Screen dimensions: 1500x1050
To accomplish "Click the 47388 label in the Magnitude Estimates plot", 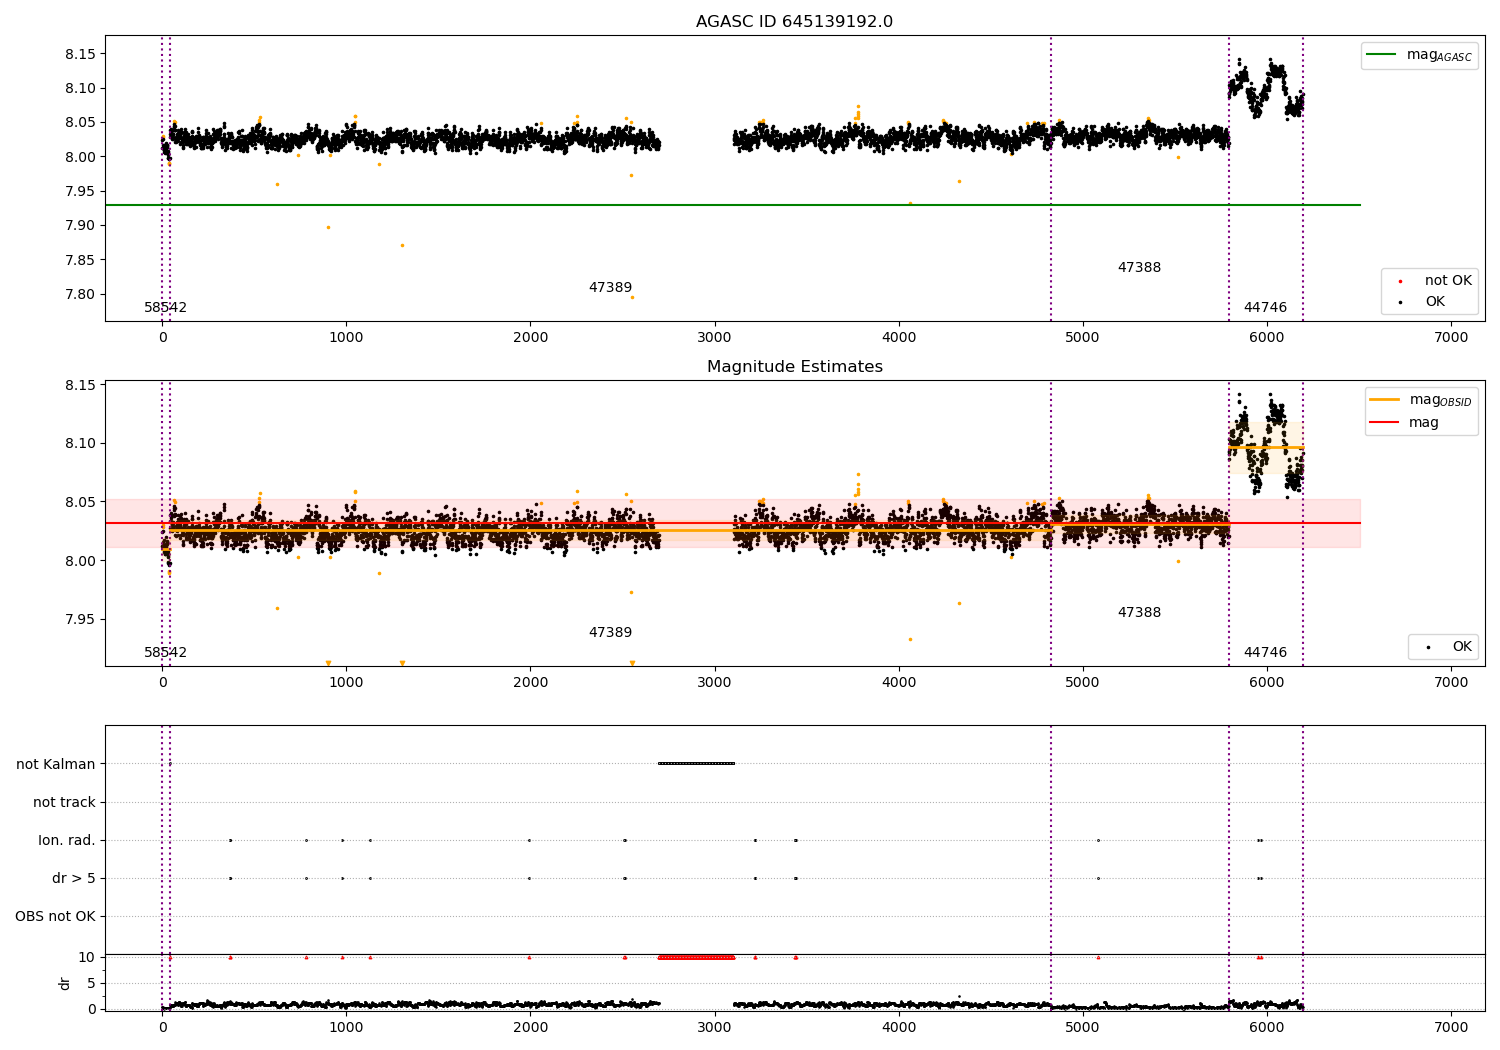I will point(1139,613).
